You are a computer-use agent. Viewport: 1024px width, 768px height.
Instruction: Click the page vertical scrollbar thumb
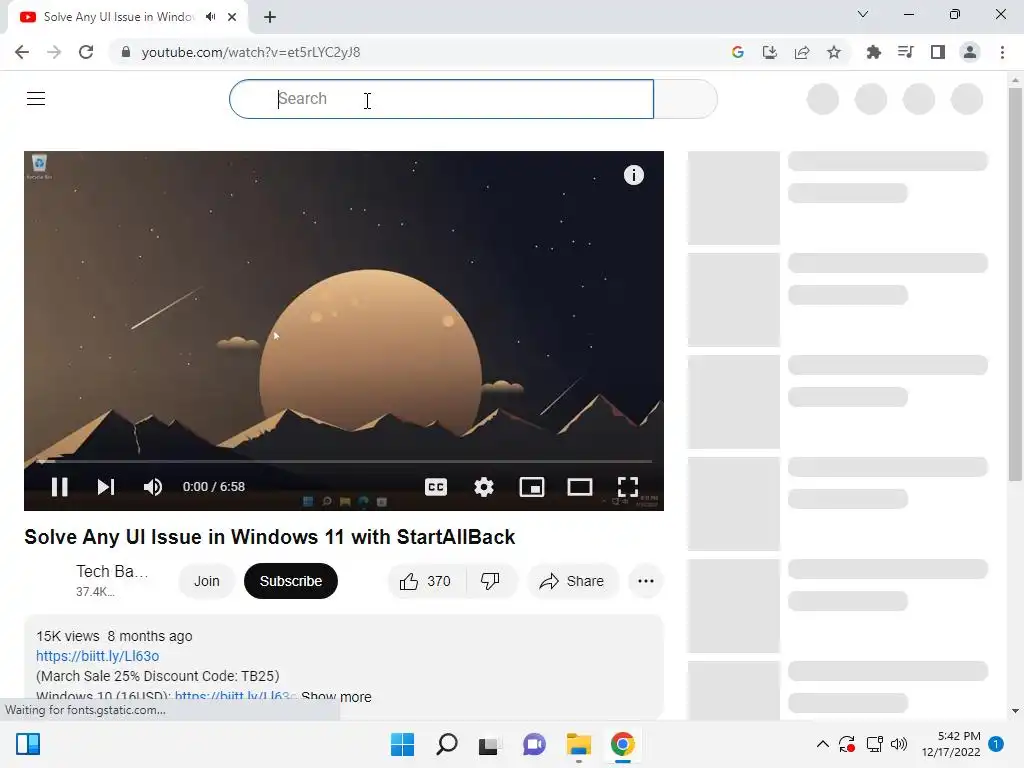point(1015,284)
